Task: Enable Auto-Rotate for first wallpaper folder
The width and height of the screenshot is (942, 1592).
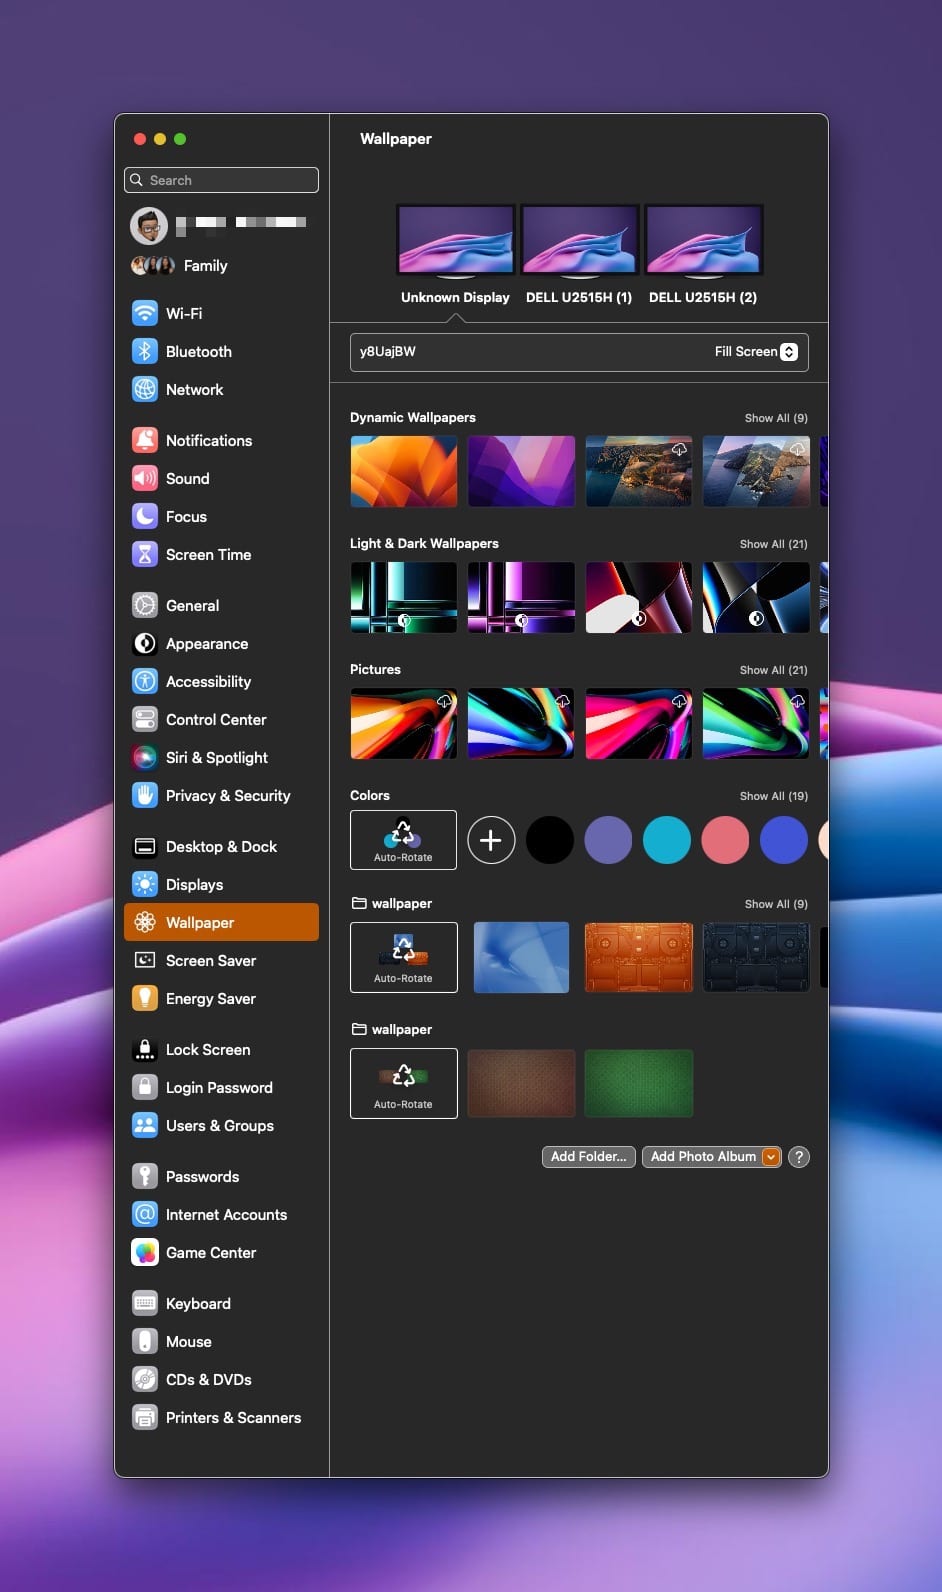Action: point(403,957)
